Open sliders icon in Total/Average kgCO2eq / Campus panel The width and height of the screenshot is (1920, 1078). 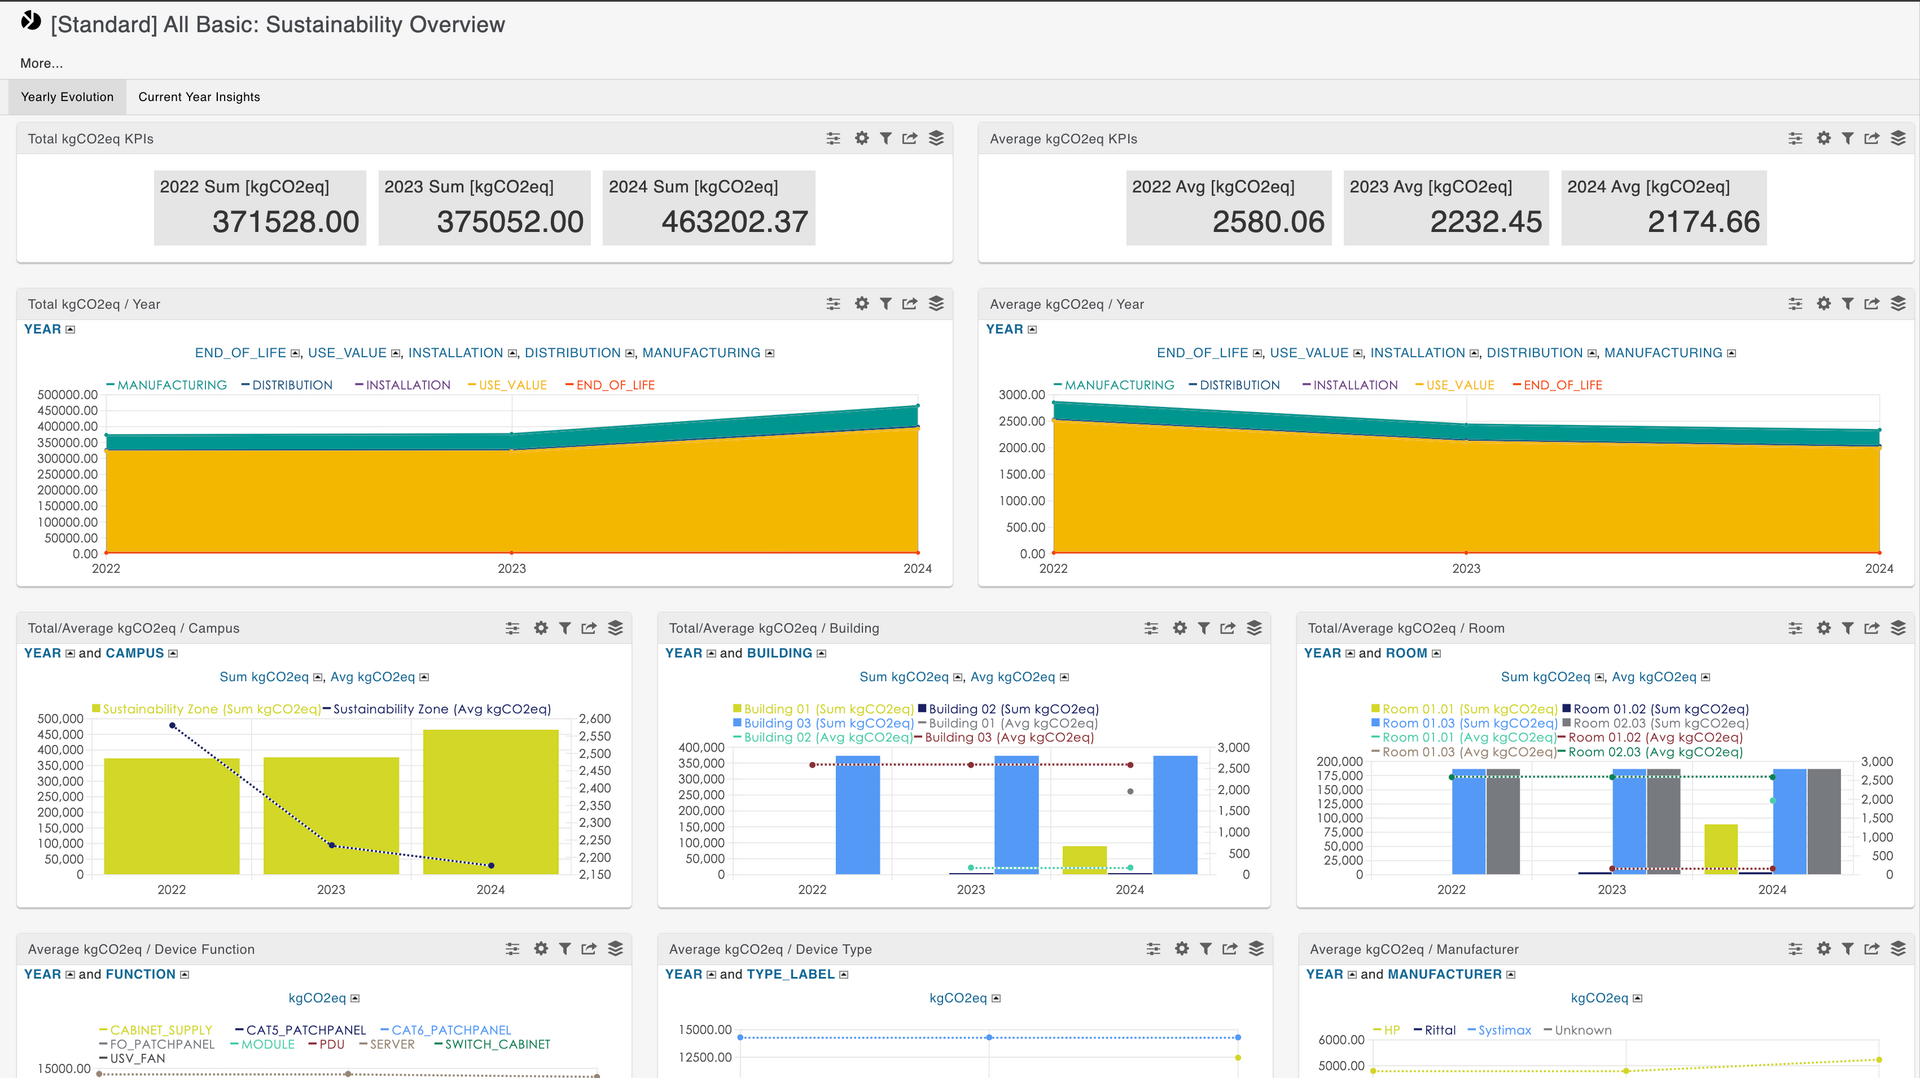(512, 628)
